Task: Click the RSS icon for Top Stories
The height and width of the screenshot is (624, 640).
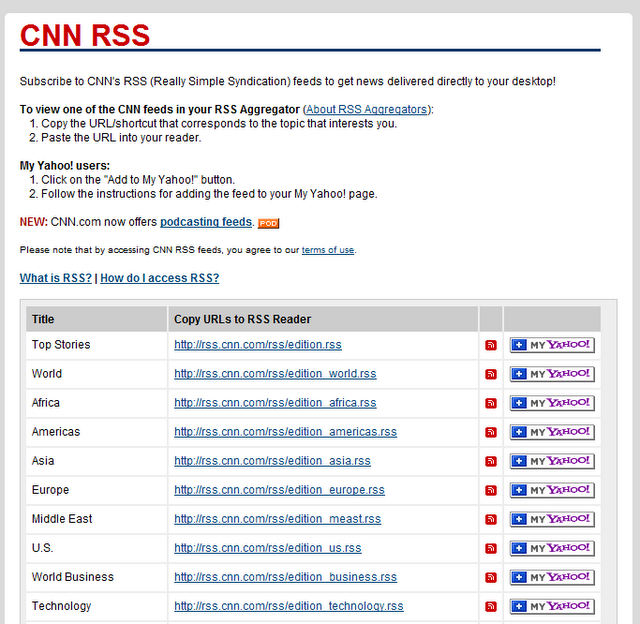Action: (x=491, y=345)
